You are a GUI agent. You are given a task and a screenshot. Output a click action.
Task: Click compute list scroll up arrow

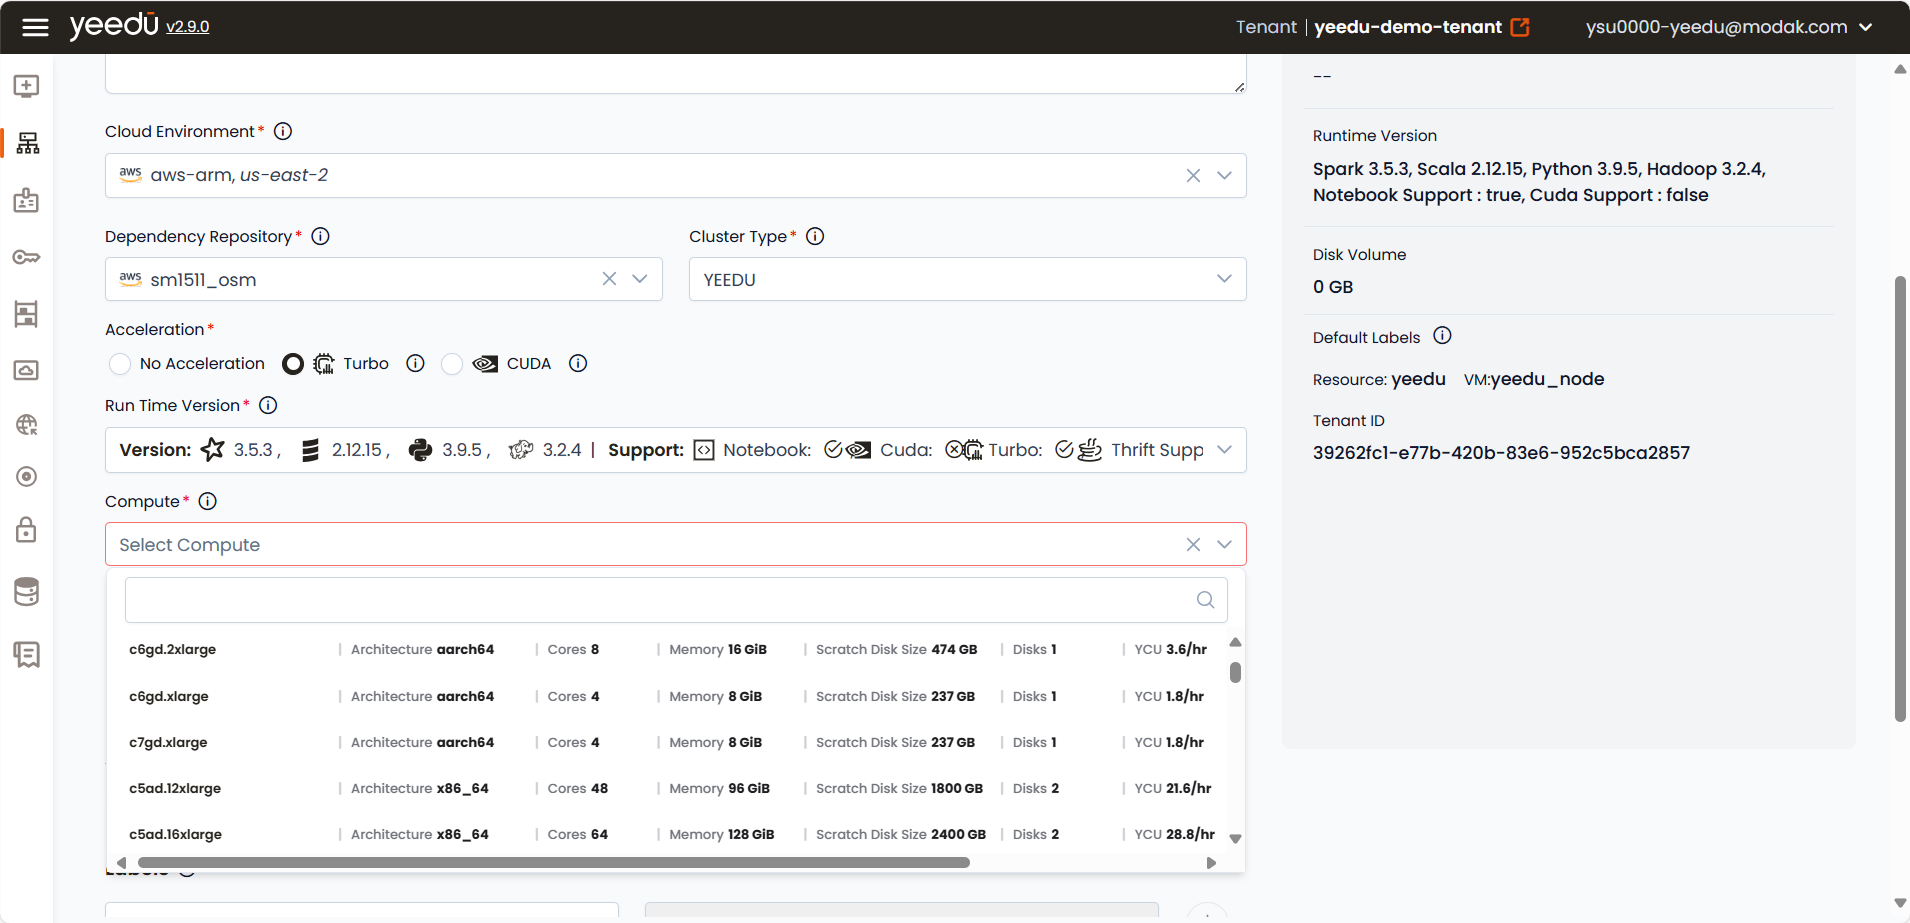pyautogui.click(x=1235, y=642)
